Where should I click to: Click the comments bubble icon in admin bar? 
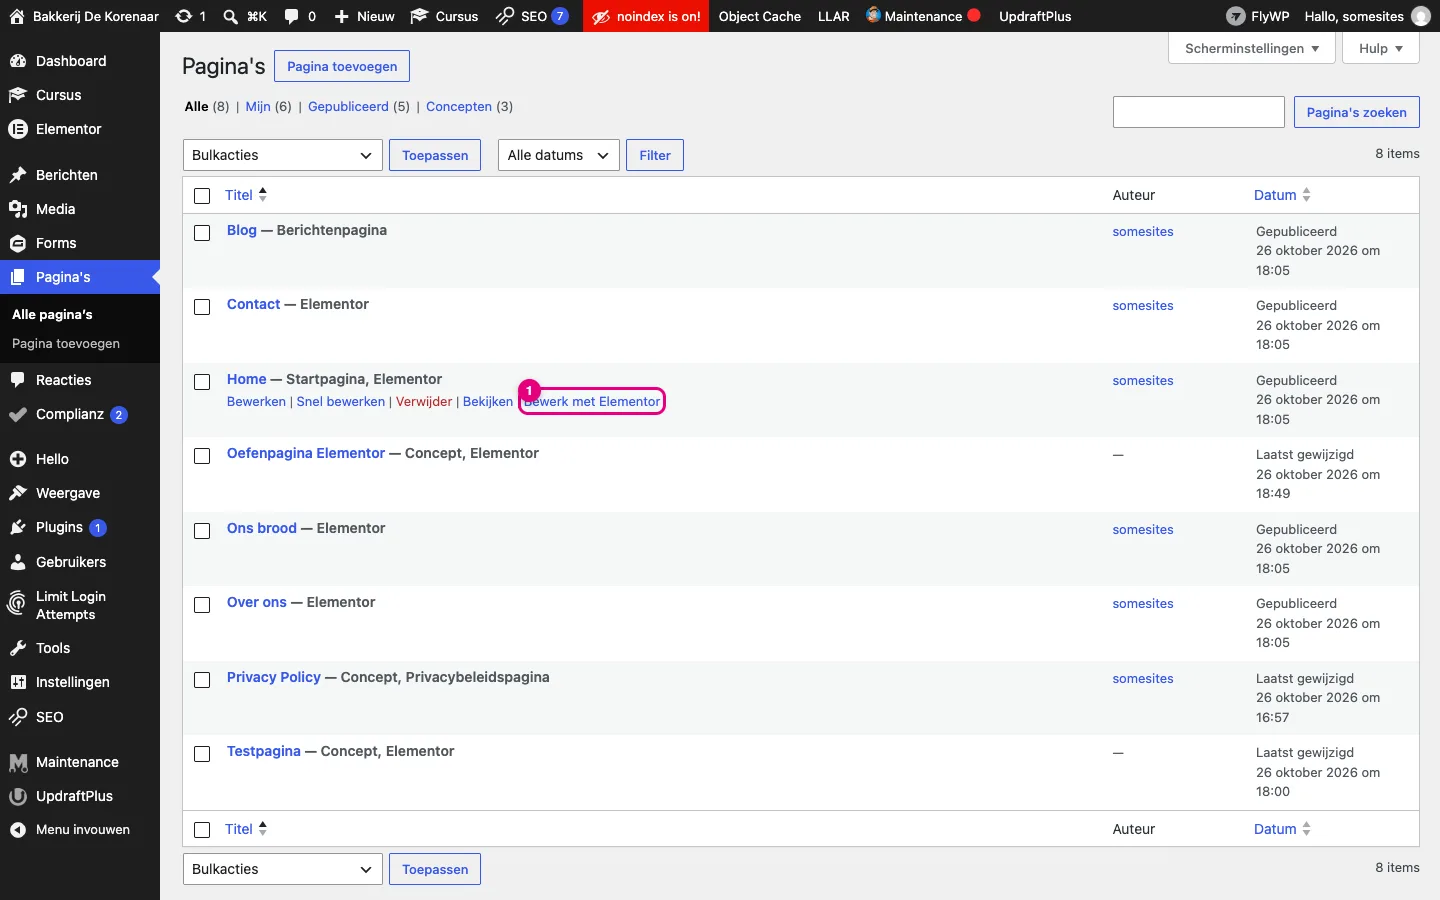click(291, 16)
